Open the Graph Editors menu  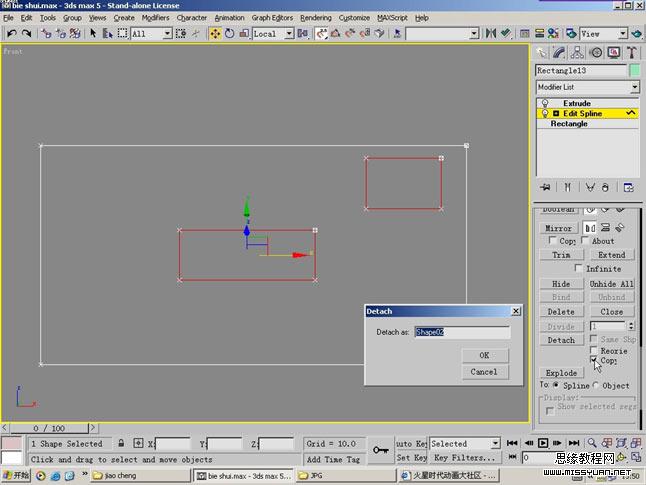pos(272,18)
